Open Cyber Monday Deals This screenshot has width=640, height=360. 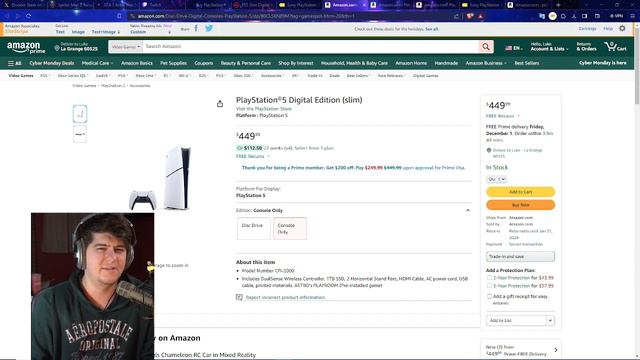click(x=51, y=63)
